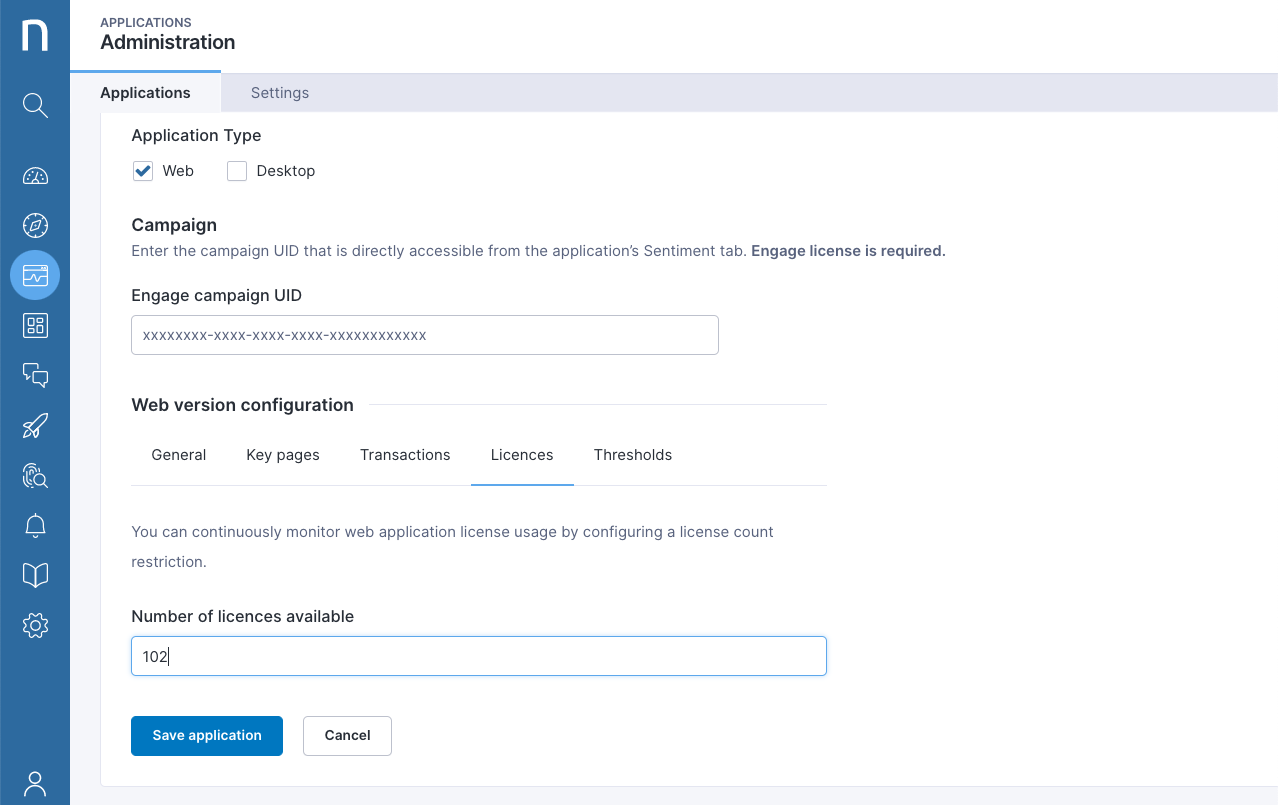Select the compass explore icon in the sidebar
Viewport: 1278px width, 805px height.
click(x=35, y=225)
